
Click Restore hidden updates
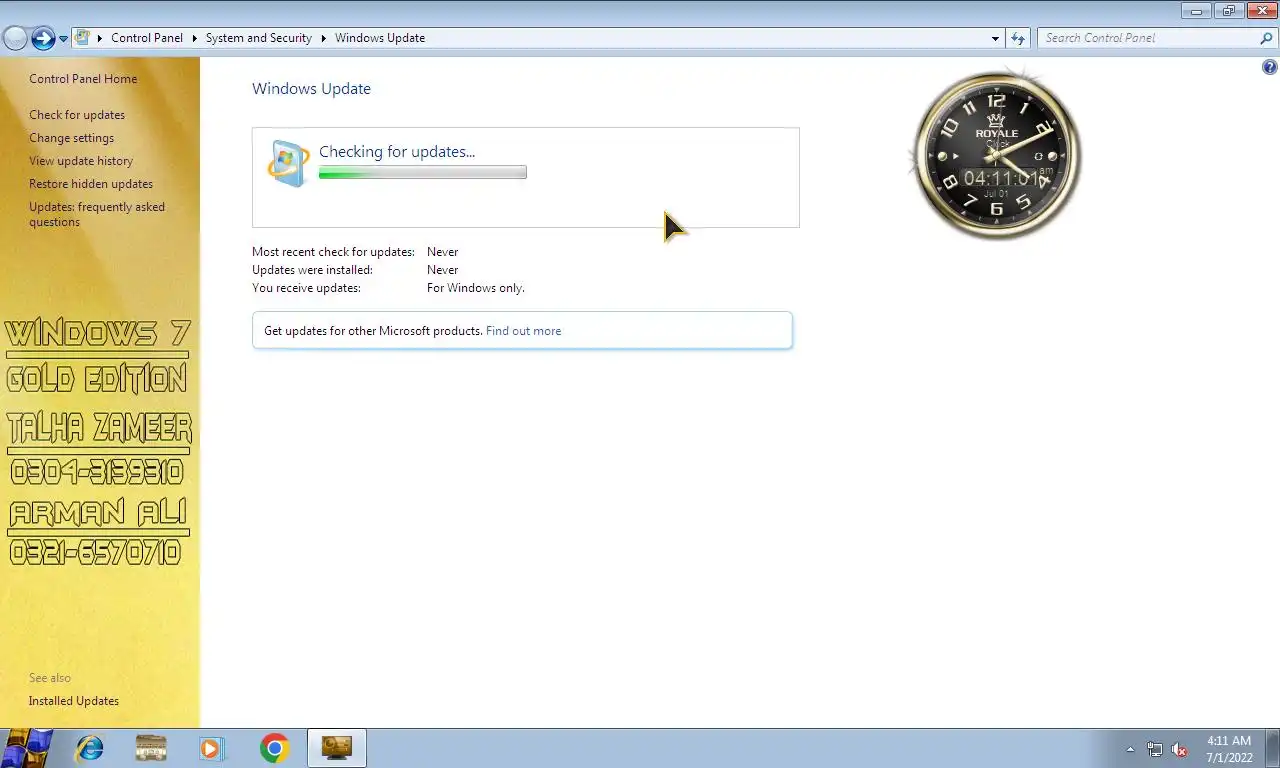pyautogui.click(x=91, y=184)
